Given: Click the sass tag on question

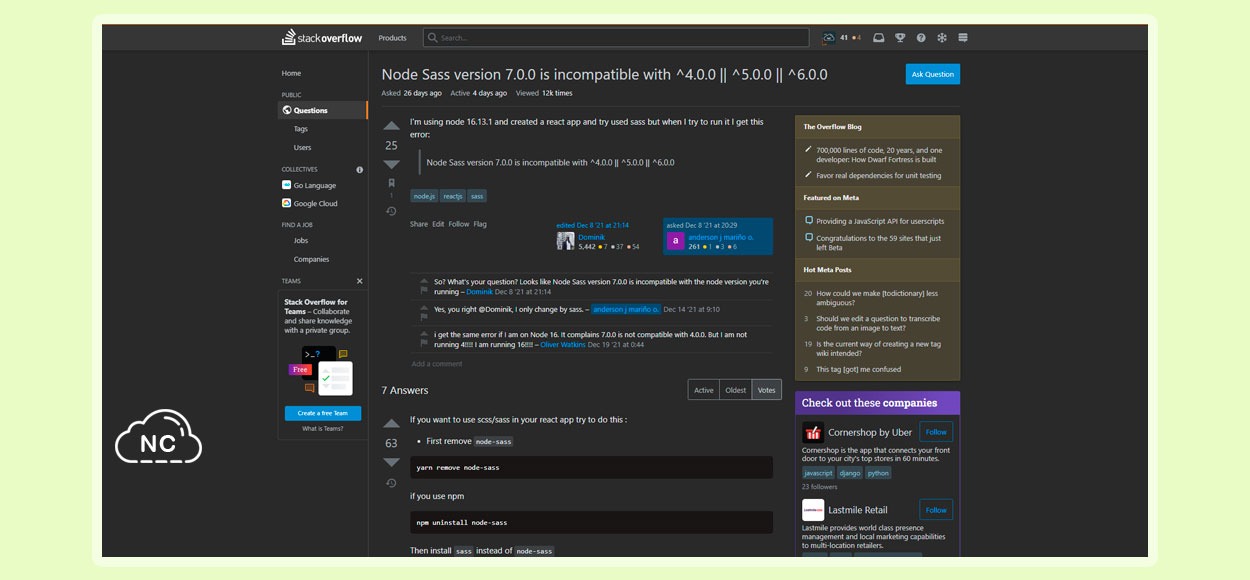Looking at the screenshot, I should pos(477,196).
